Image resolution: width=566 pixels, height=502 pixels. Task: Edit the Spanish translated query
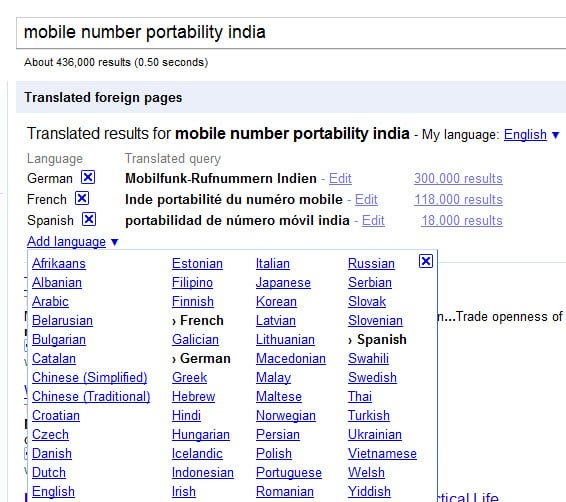[x=373, y=220]
